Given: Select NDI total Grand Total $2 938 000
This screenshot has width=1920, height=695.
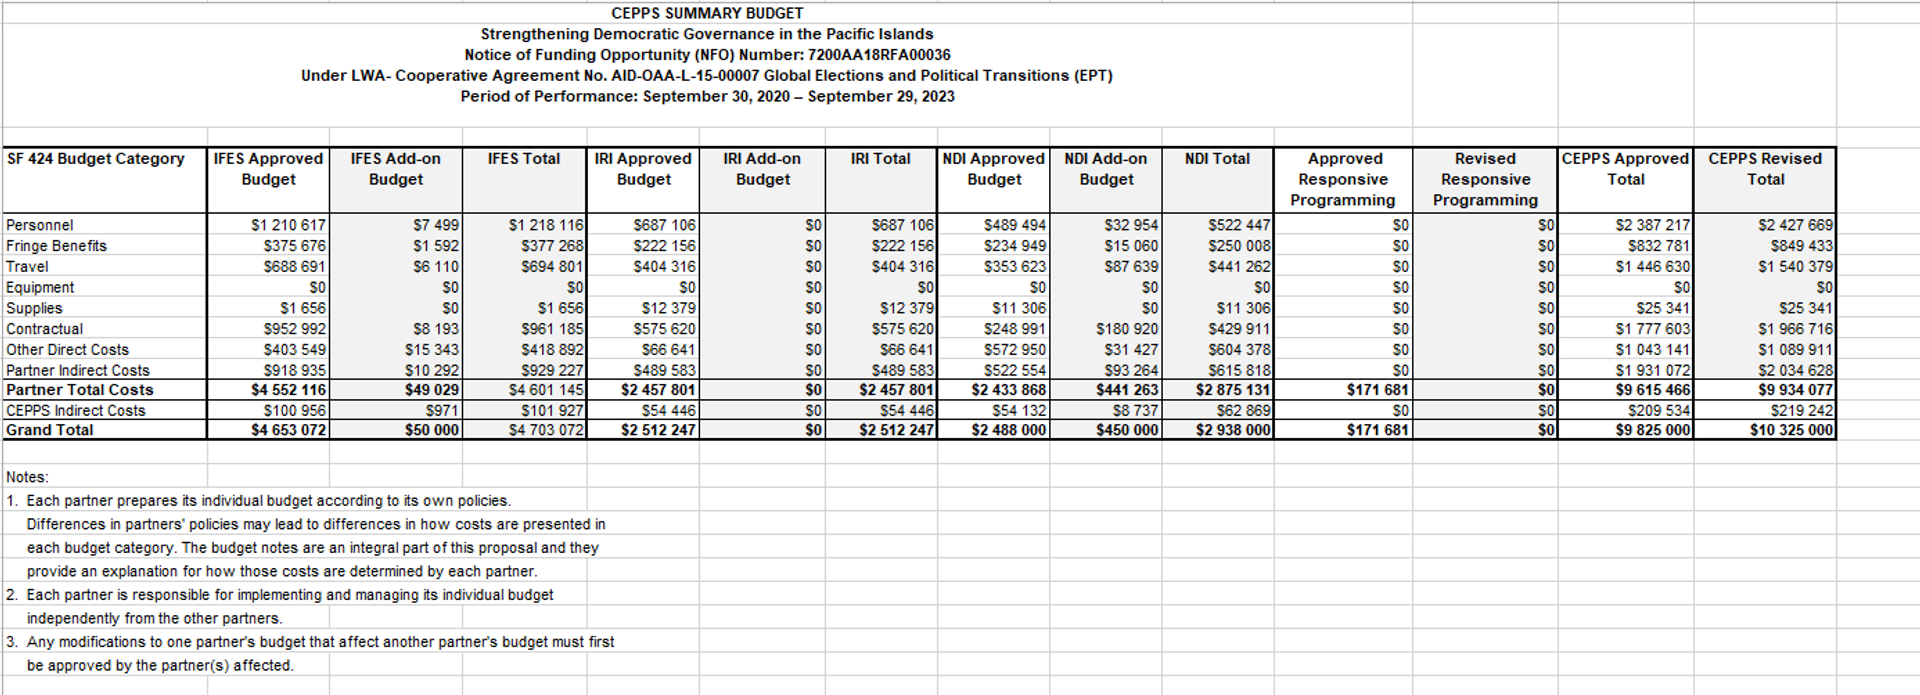Looking at the screenshot, I should click(1234, 430).
